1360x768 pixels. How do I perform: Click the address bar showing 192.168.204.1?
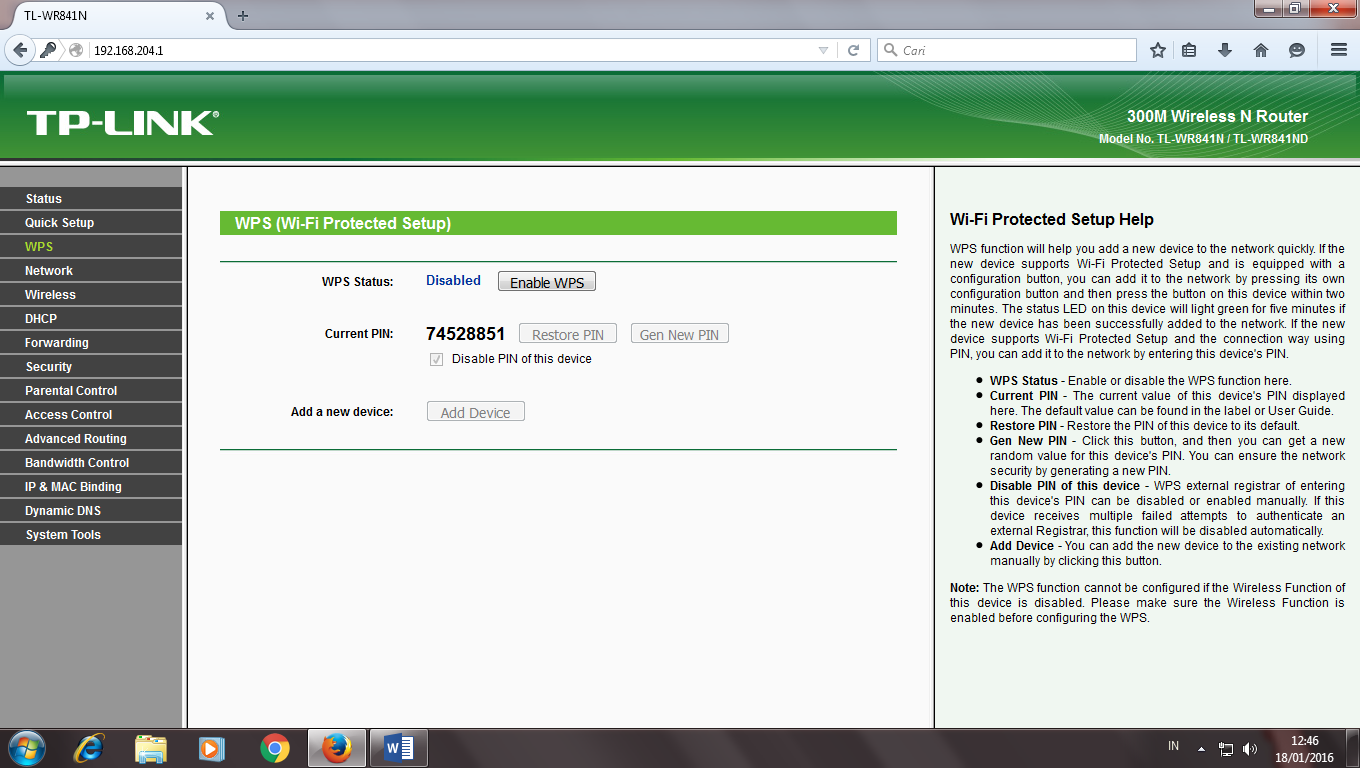click(x=450, y=50)
